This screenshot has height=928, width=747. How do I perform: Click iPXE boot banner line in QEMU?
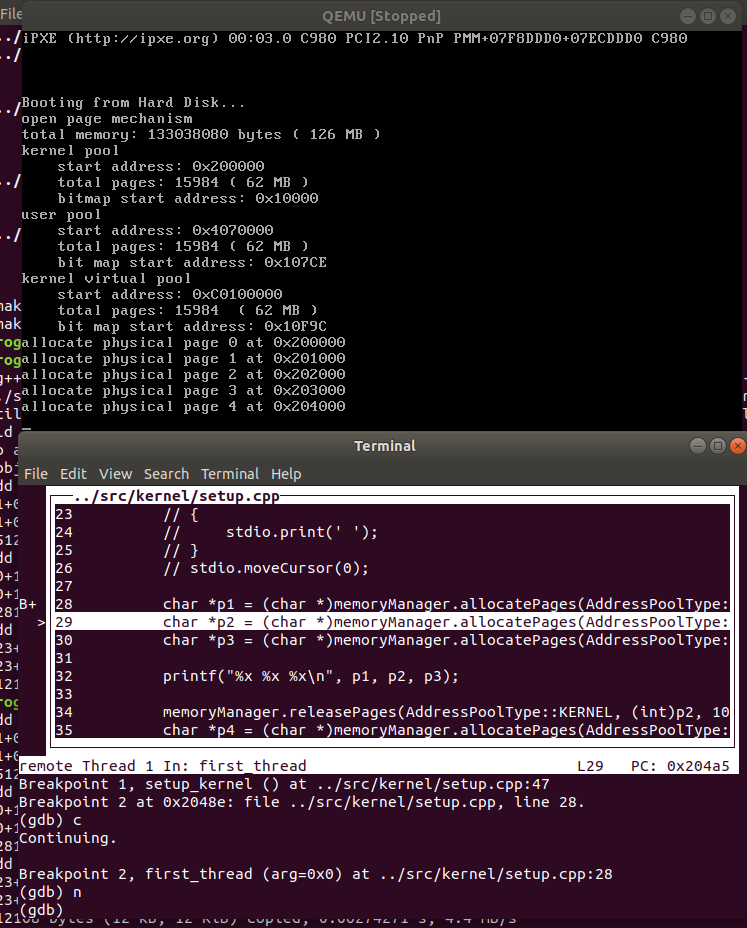355,38
